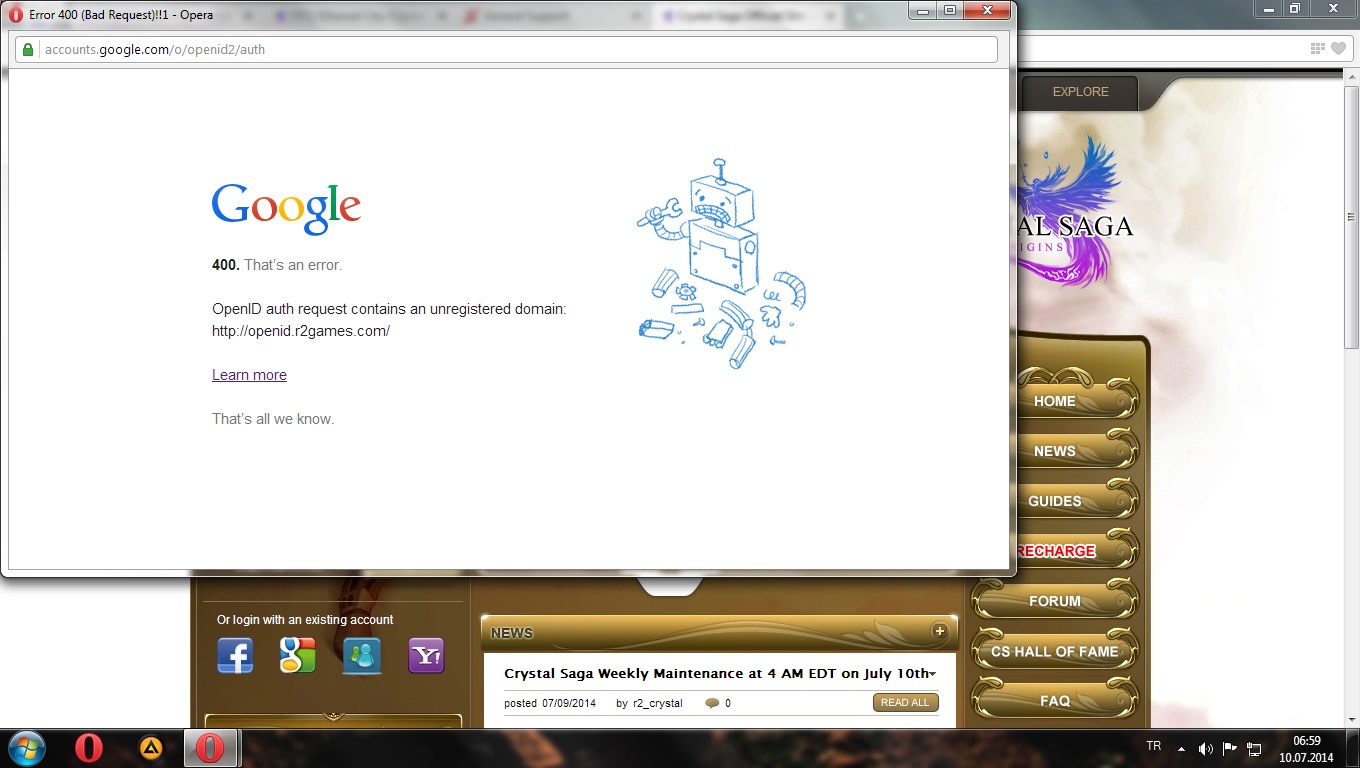Log in with the Google icon
Screen dimensions: 1360x768
pyautogui.click(x=297, y=656)
